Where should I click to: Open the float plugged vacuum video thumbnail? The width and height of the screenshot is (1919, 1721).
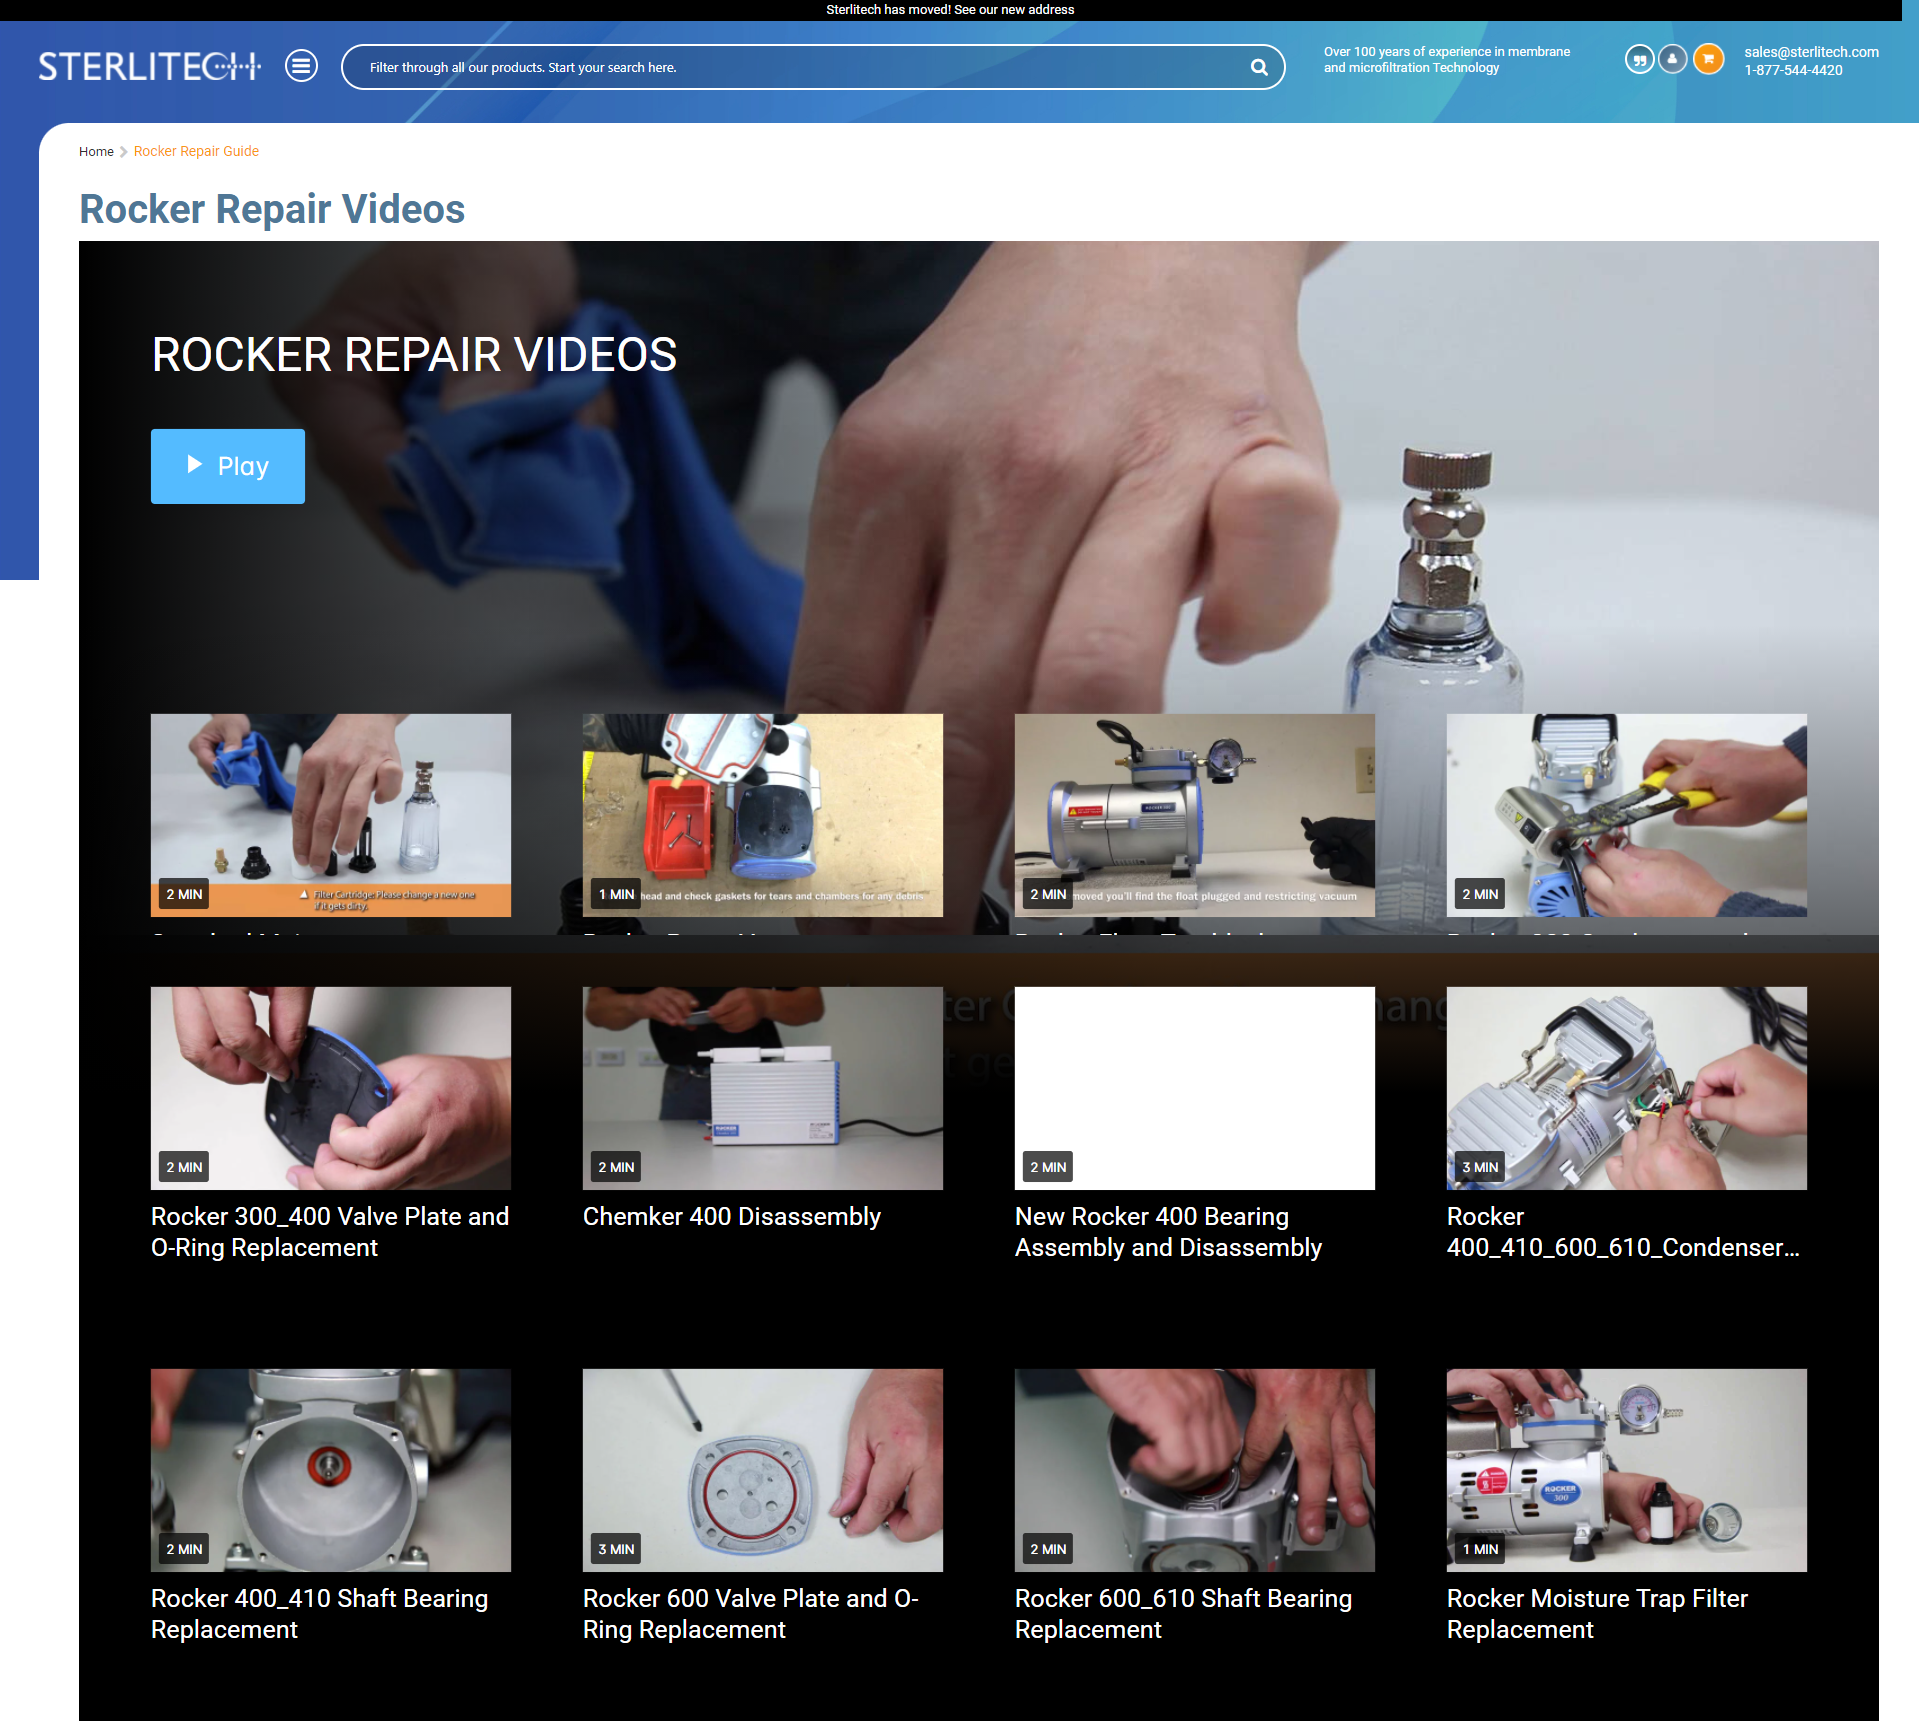[1195, 815]
